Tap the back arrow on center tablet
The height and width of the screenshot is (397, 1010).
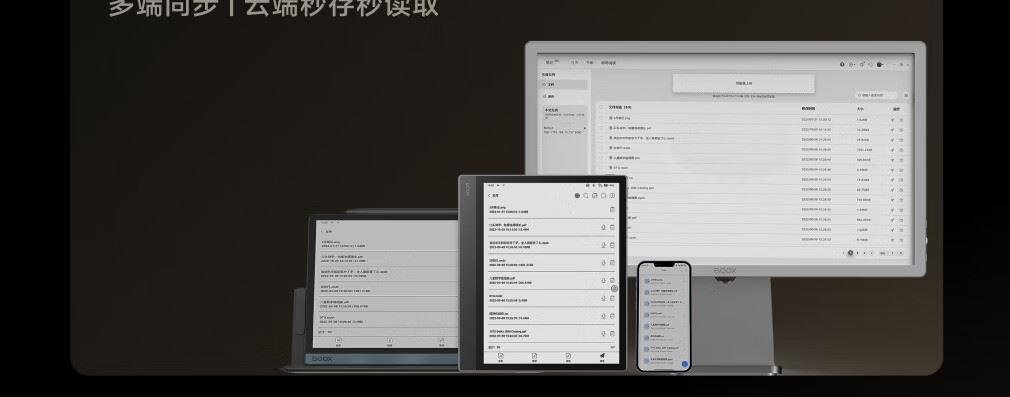(489, 195)
